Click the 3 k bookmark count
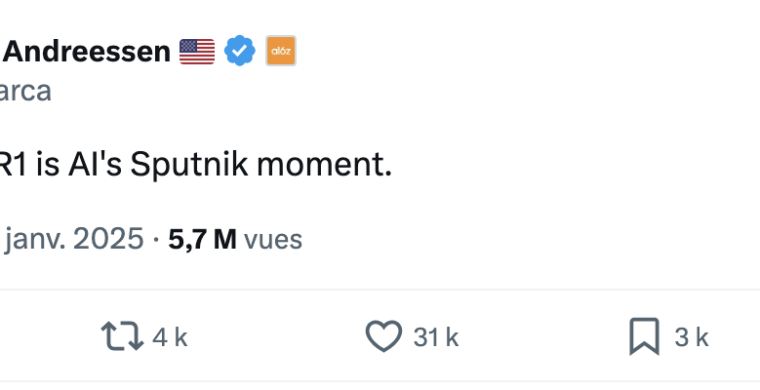Screen dimensions: 760x390 pyautogui.click(x=691, y=337)
